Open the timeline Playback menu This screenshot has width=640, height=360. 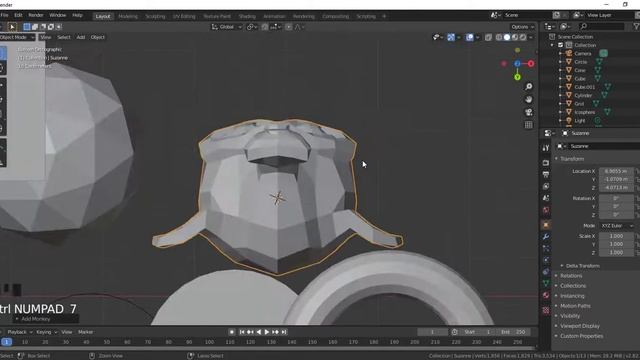[19, 332]
